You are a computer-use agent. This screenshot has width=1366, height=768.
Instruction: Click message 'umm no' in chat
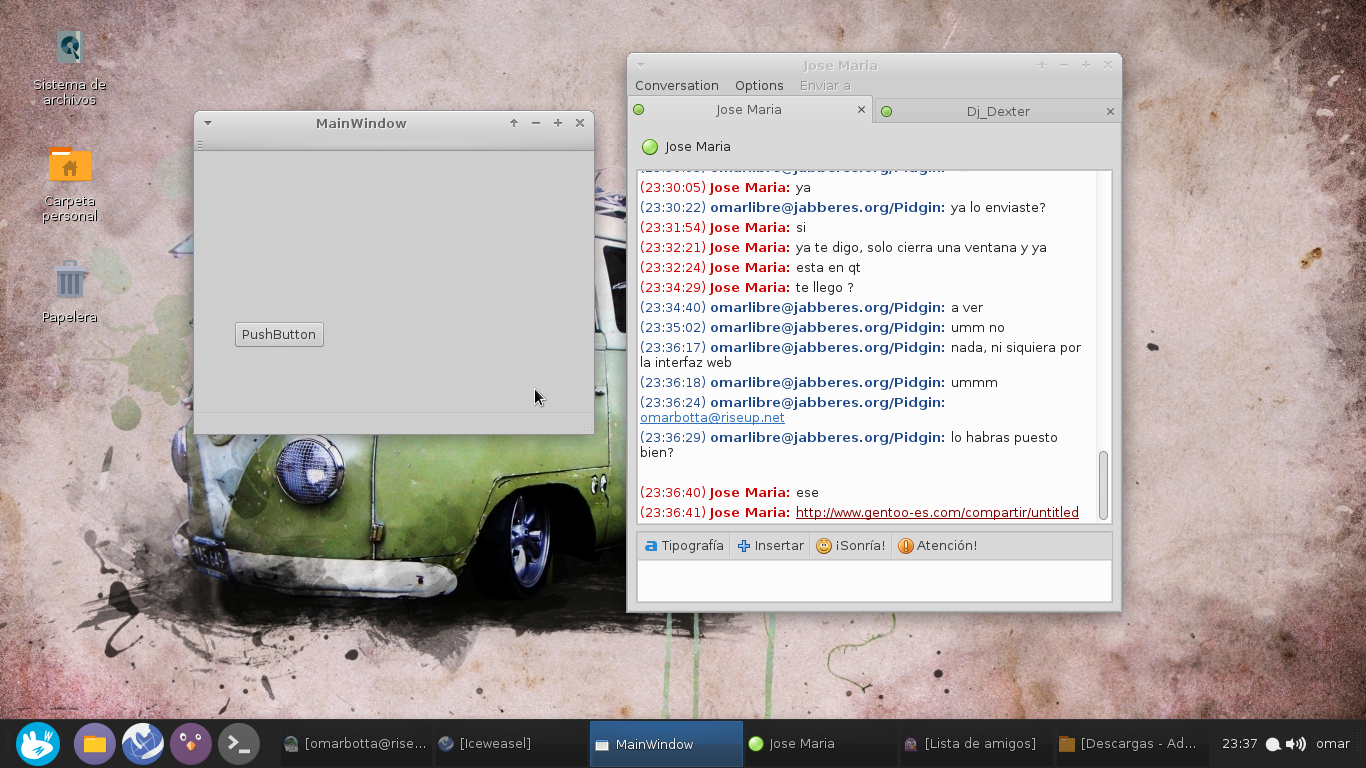tap(977, 328)
